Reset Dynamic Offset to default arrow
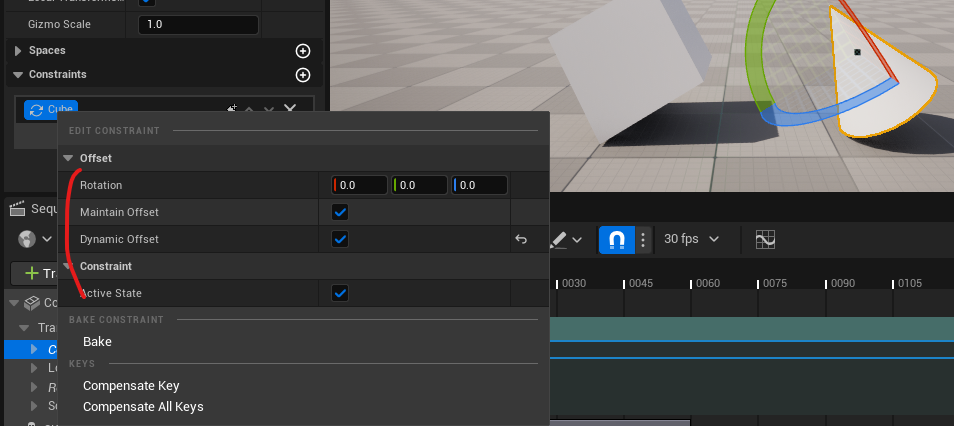Screen dimensions: 954x426 pos(521,239)
